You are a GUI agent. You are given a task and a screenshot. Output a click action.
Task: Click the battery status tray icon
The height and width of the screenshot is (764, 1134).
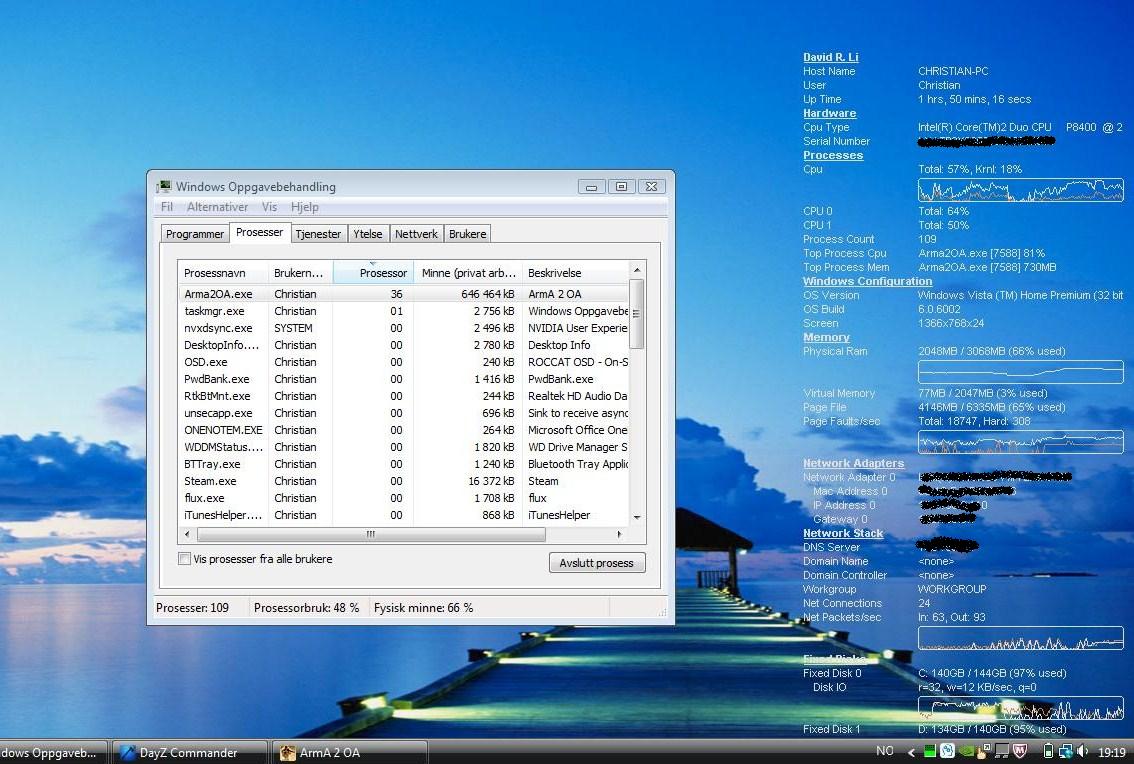click(1048, 750)
